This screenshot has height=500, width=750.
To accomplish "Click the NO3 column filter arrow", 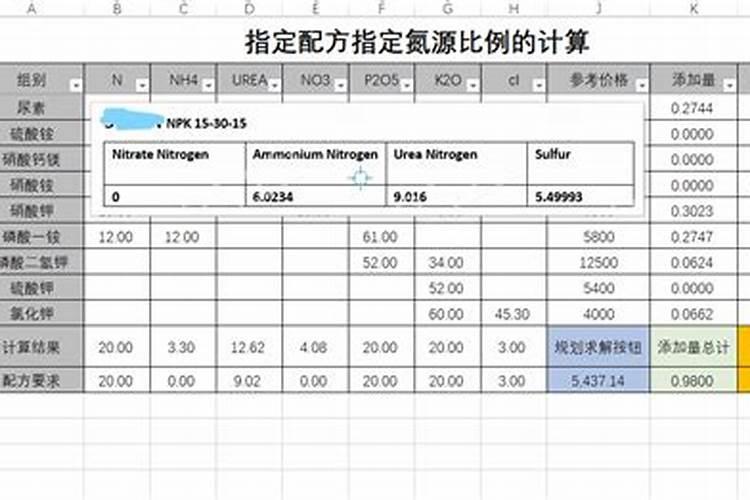I will pos(339,83).
